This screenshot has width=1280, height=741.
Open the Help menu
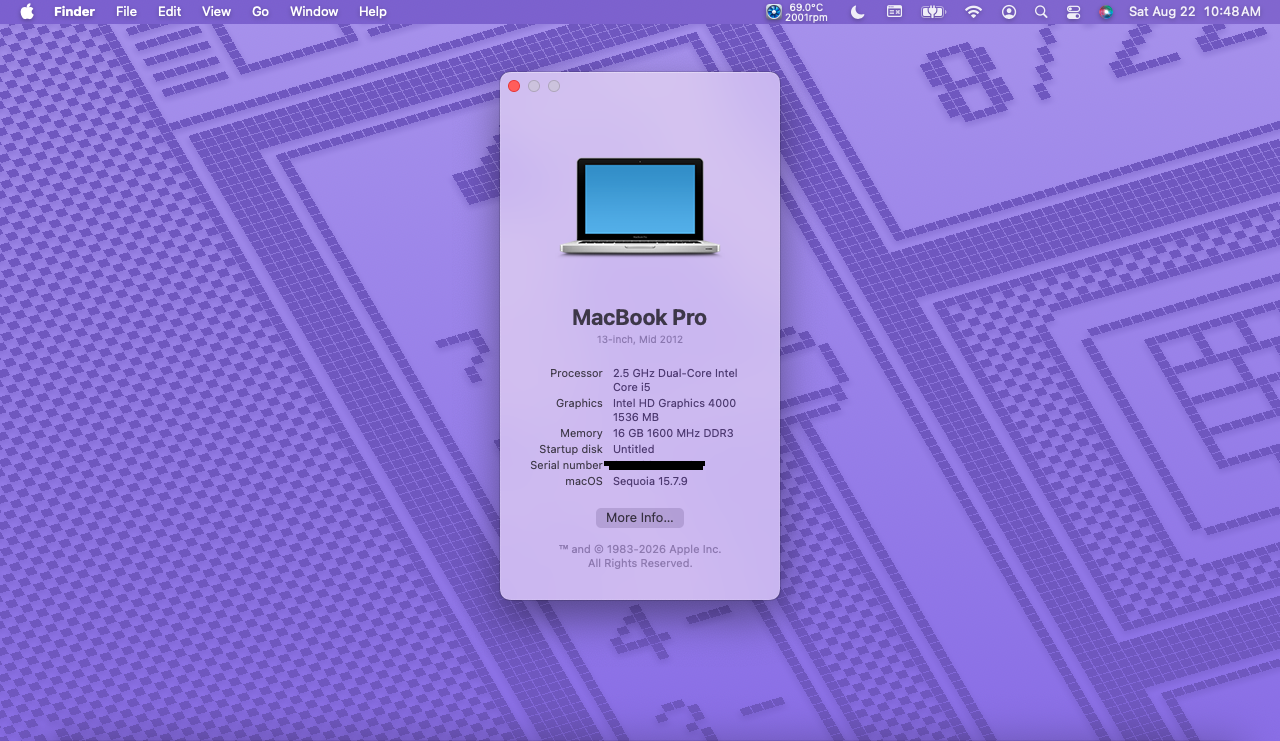[x=373, y=12]
